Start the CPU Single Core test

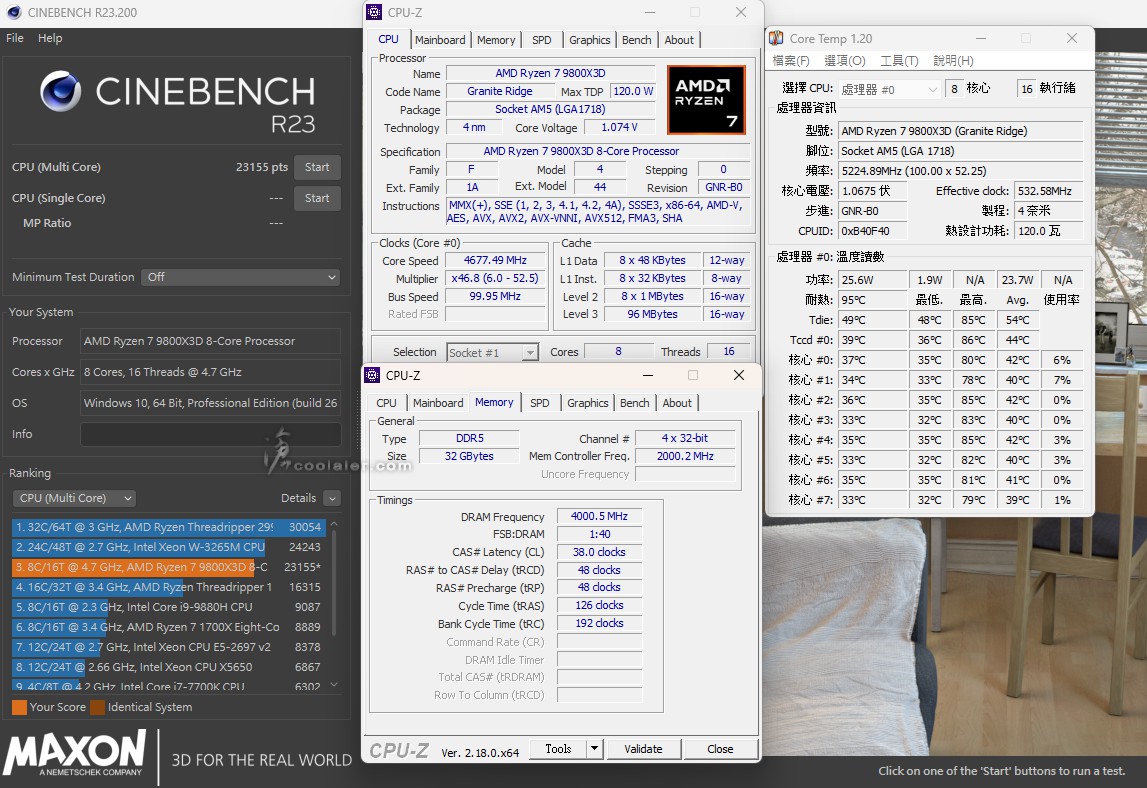tap(317, 198)
